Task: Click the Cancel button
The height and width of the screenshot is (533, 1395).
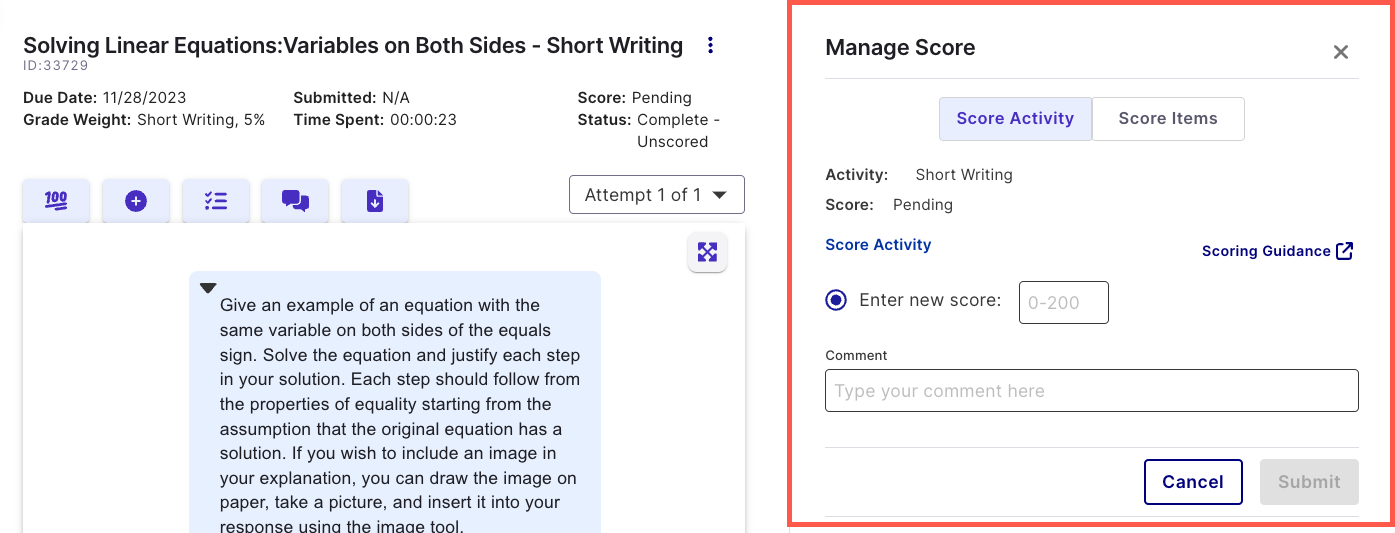Action: click(x=1193, y=482)
